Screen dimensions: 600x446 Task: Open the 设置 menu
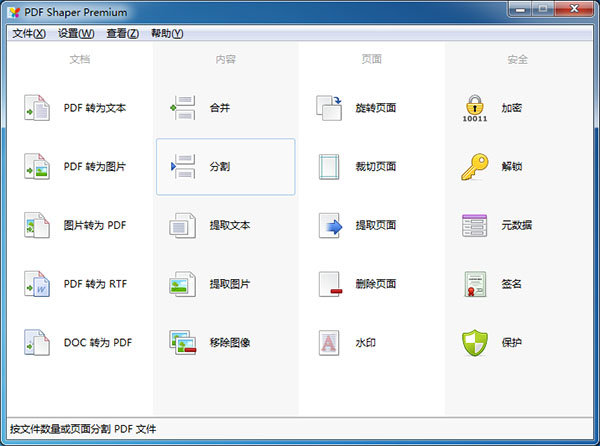point(76,33)
